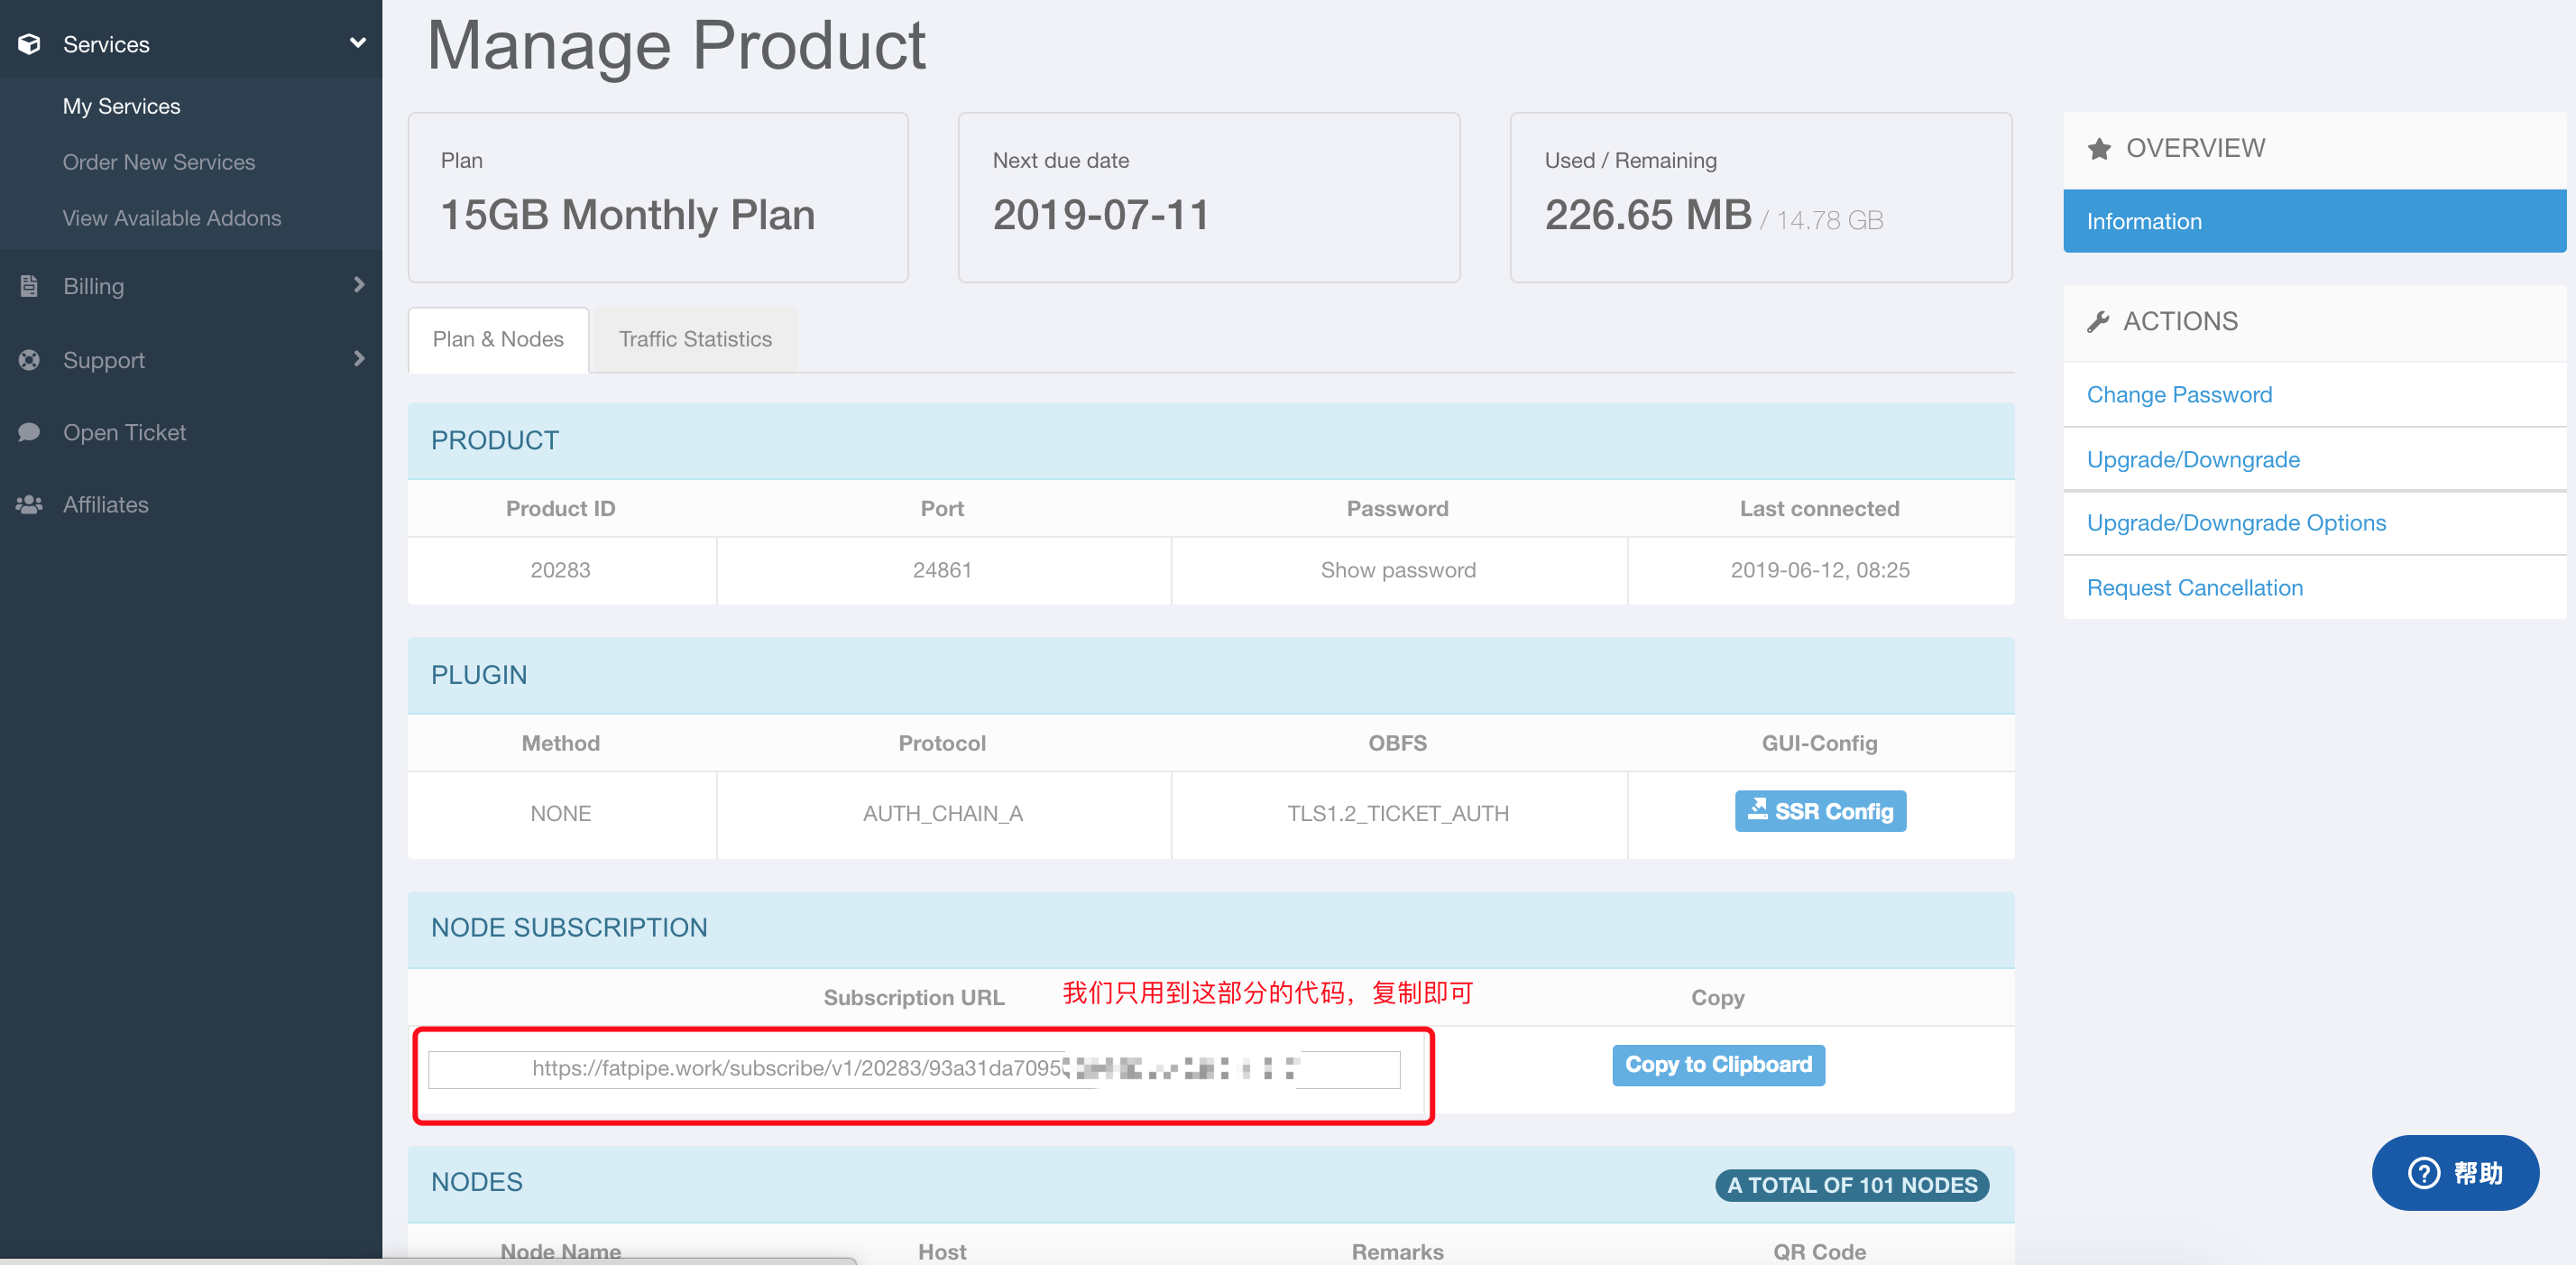2576x1265 pixels.
Task: Click the Affiliates people icon
Action: 29,504
